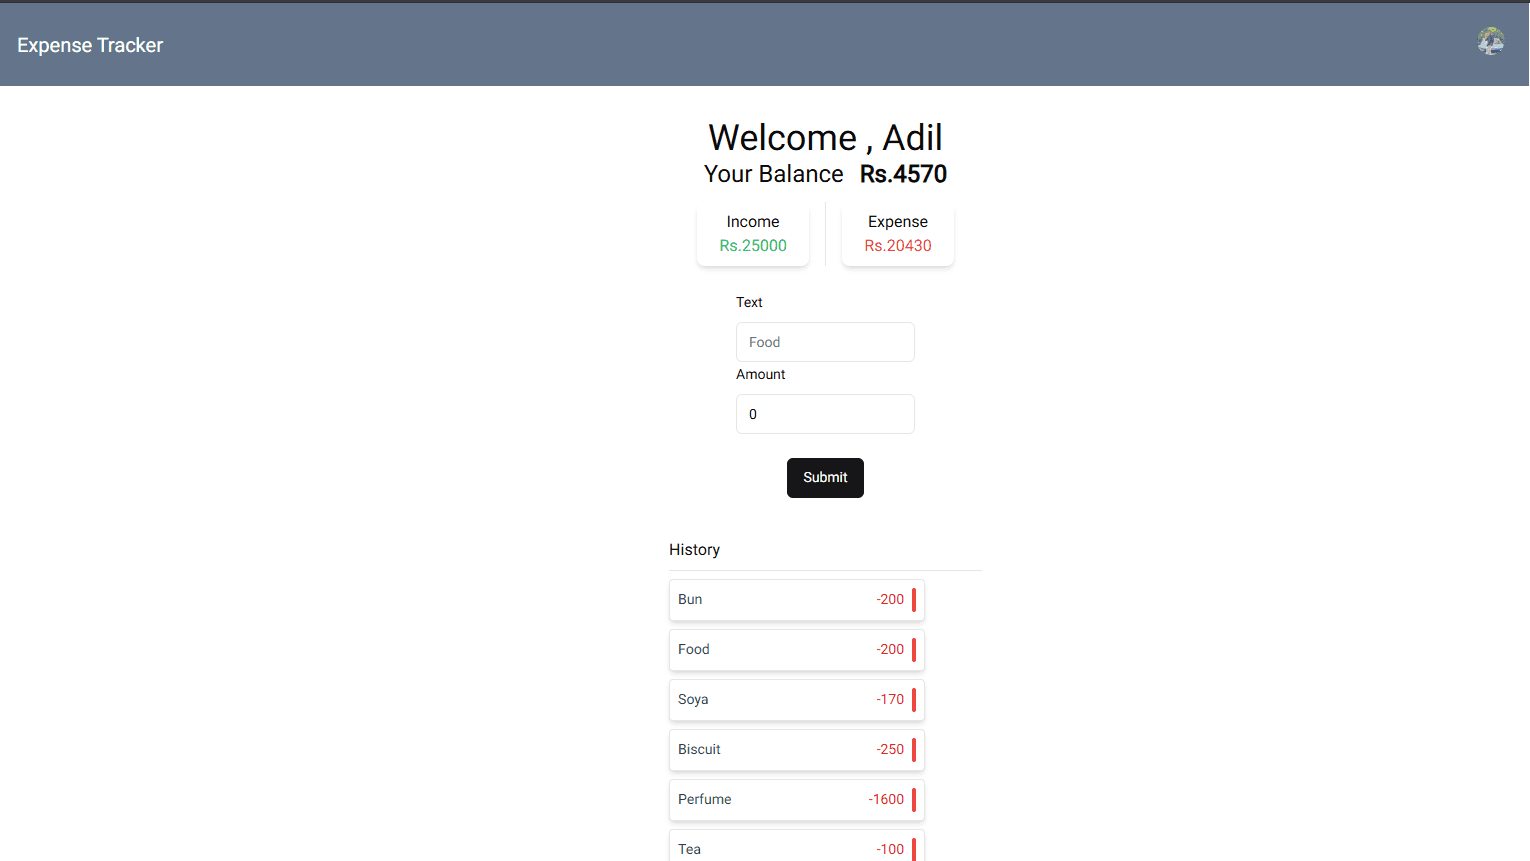Open the Expense Tracker home via its title
This screenshot has height=861, width=1530.
pos(89,45)
